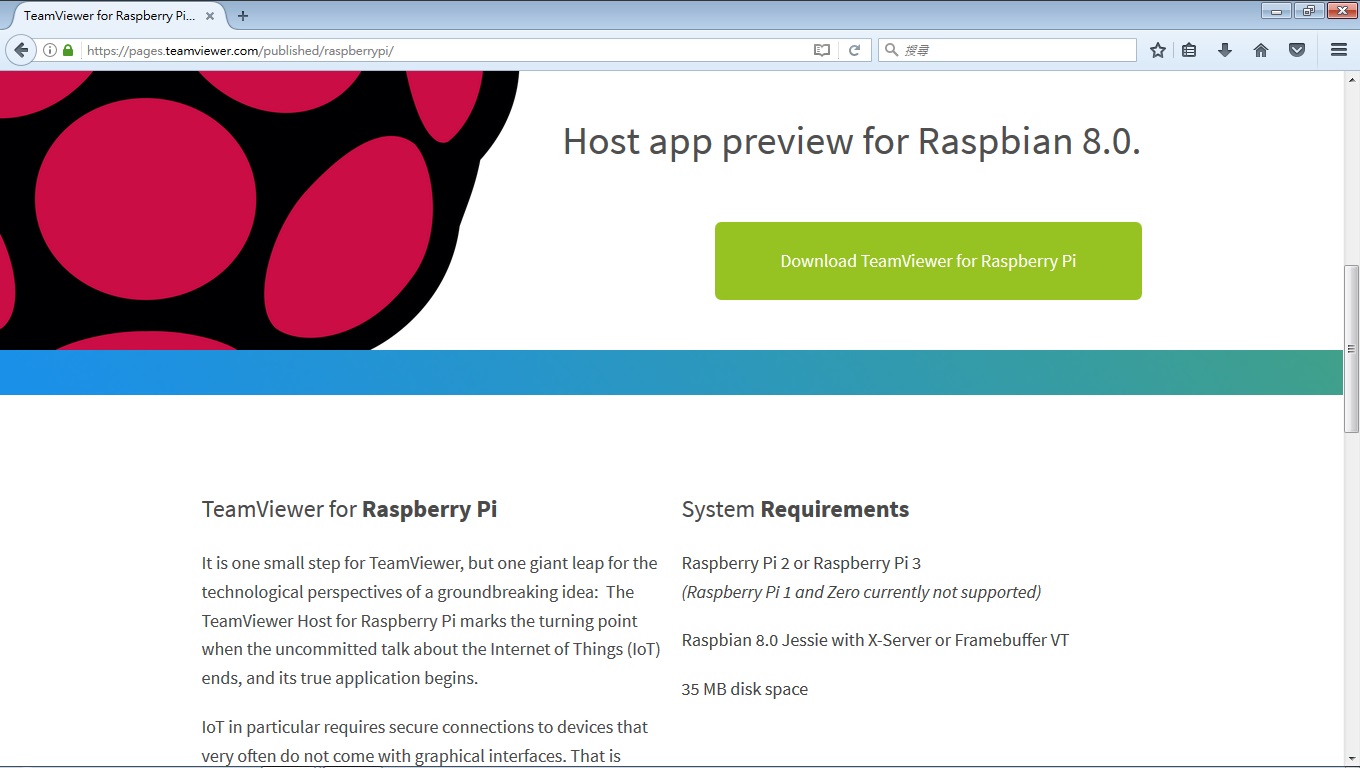Click text '35 MB disk space'
1360x768 pixels.
[744, 689]
